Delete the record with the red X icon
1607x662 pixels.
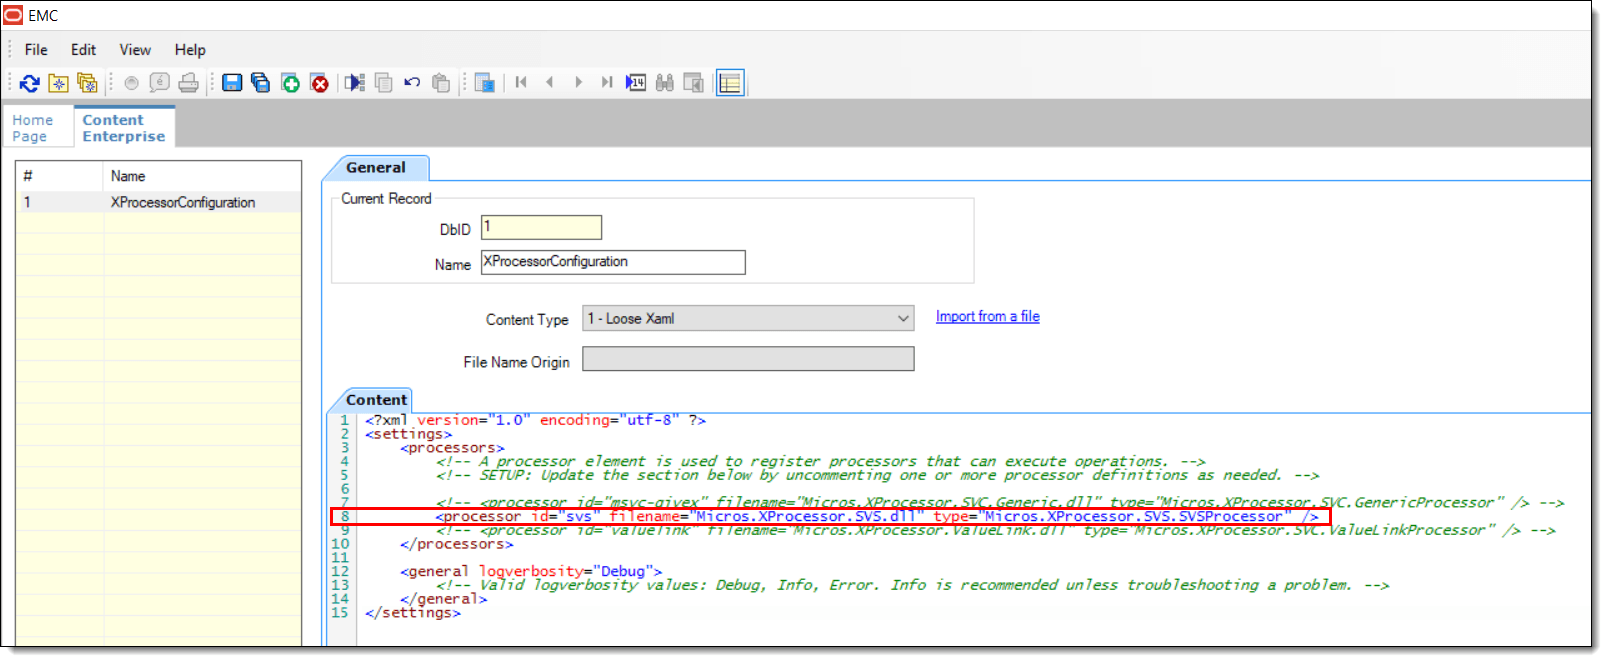319,83
